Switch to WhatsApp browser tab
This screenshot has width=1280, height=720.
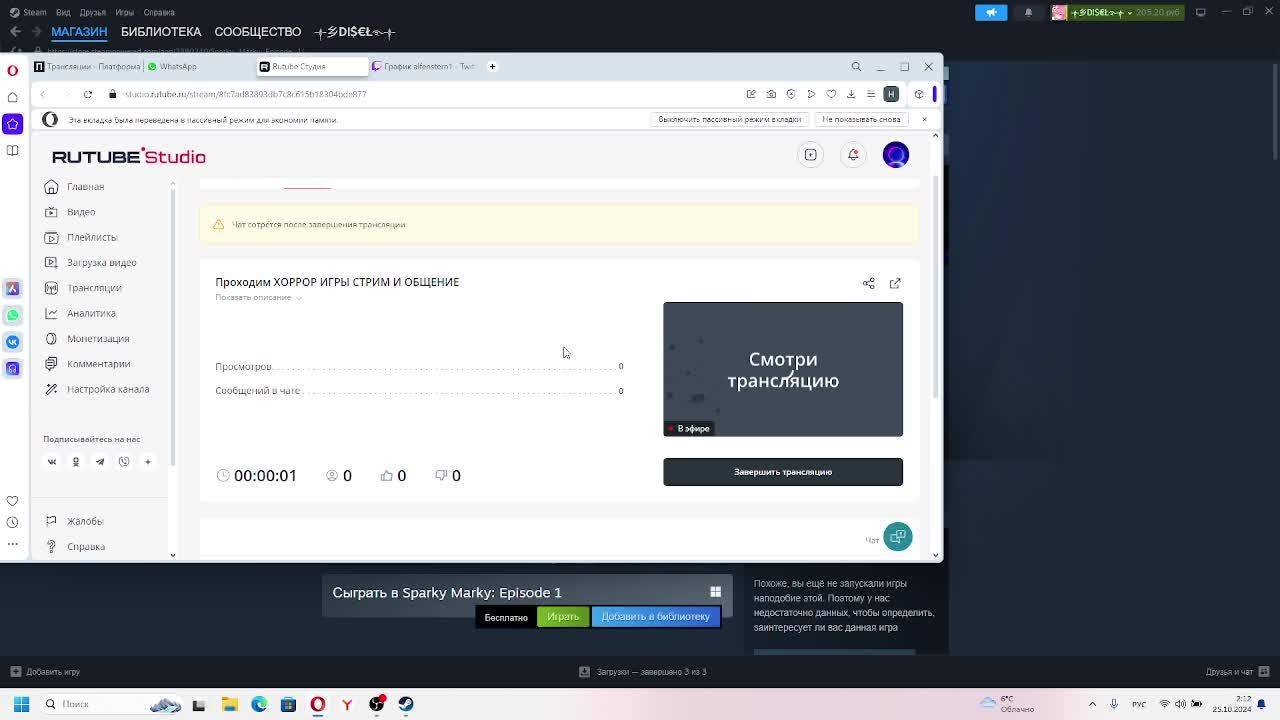(200, 67)
